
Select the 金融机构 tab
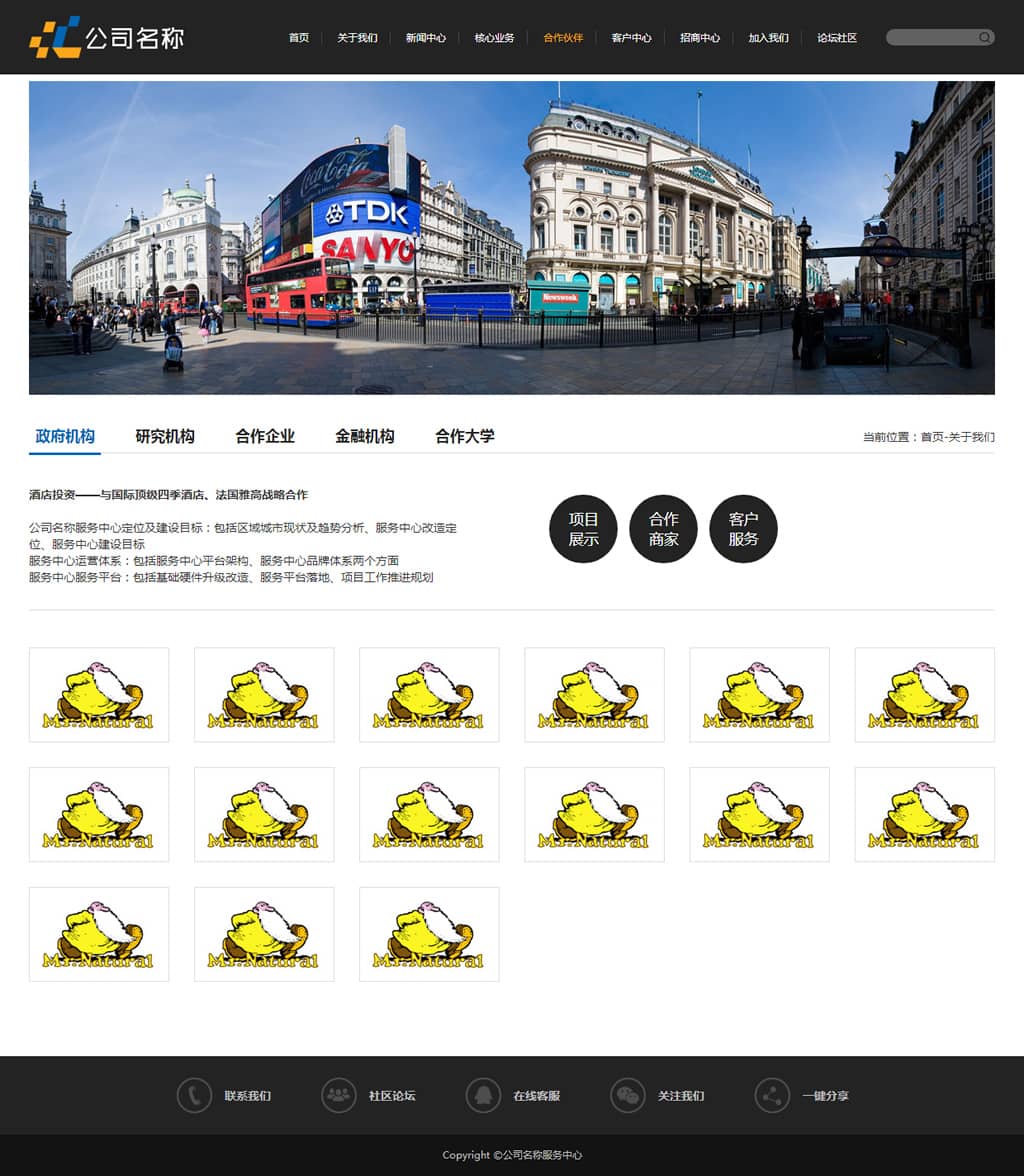point(365,436)
